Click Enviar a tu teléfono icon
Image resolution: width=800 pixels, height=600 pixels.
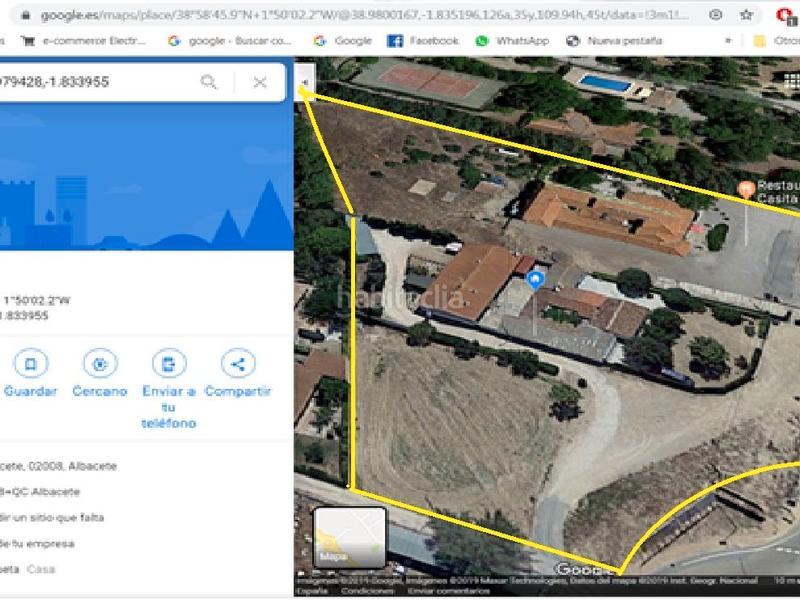point(169,364)
